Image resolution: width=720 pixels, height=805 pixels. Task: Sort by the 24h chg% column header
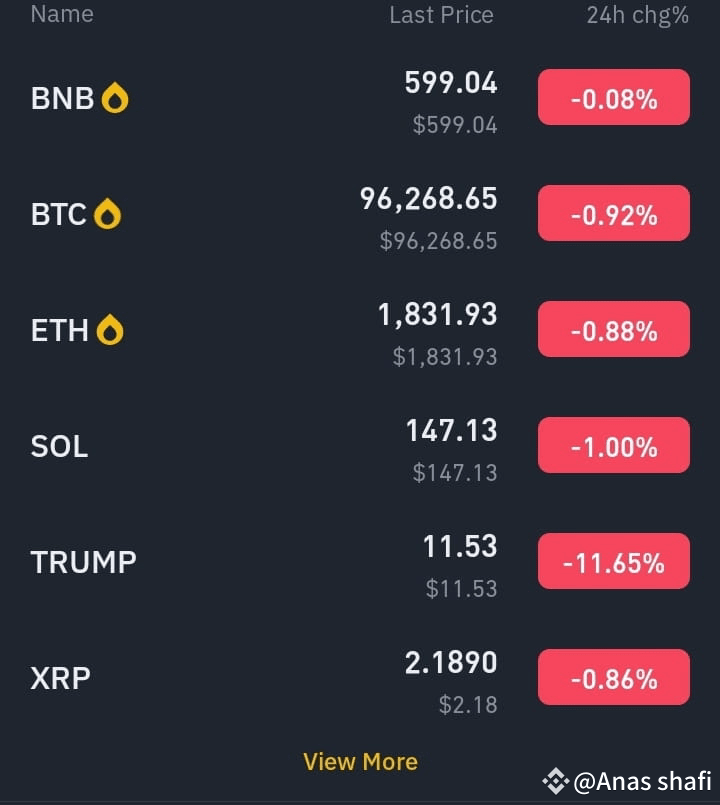(637, 15)
